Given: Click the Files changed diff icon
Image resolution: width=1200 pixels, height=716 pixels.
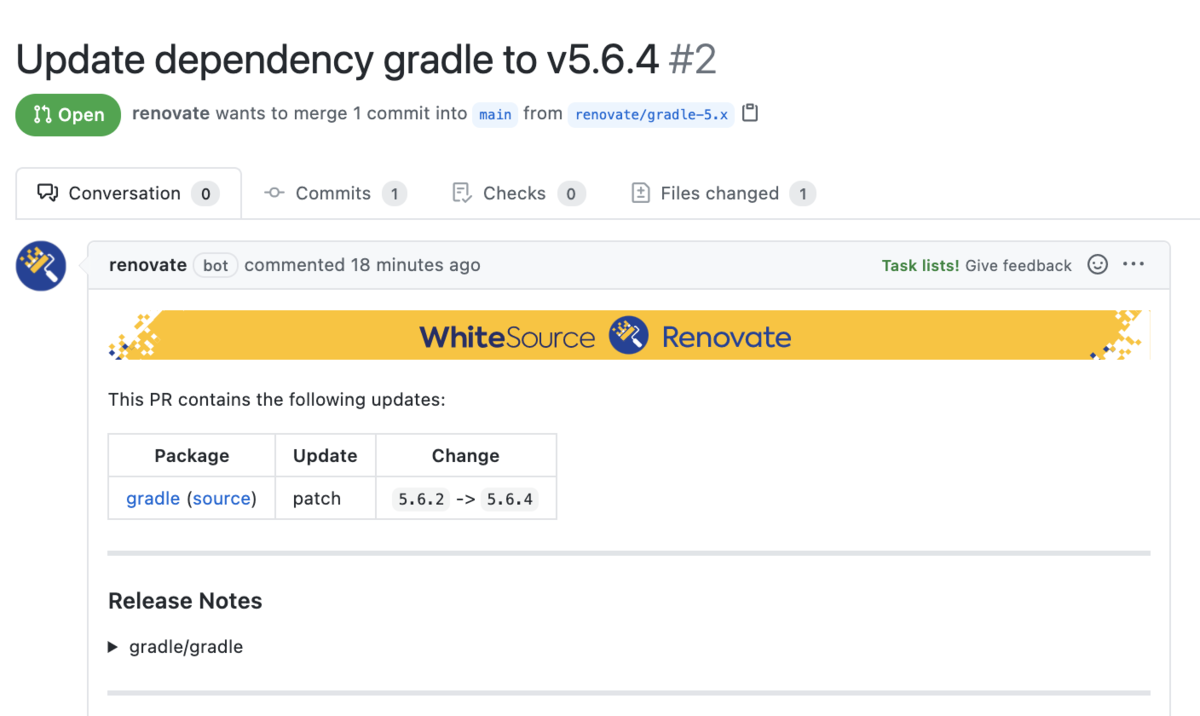Looking at the screenshot, I should pyautogui.click(x=640, y=193).
